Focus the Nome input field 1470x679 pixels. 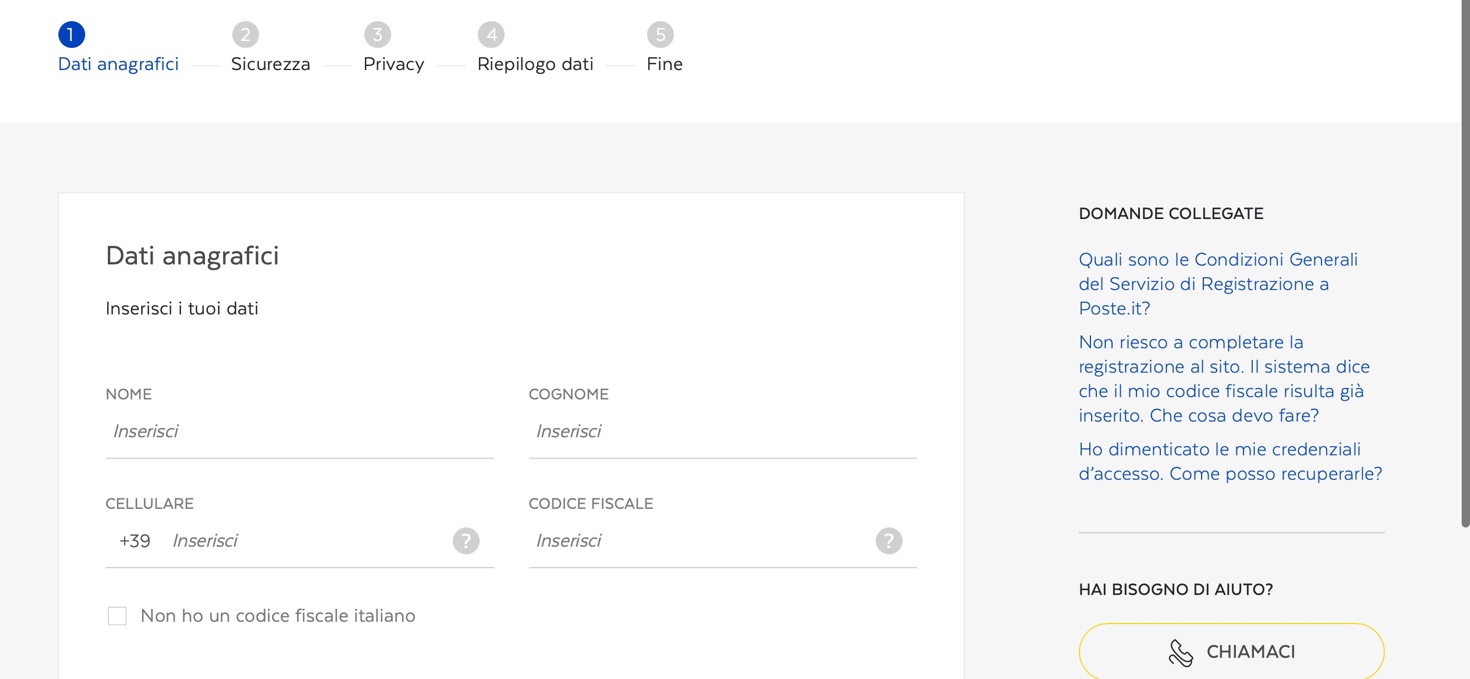299,432
